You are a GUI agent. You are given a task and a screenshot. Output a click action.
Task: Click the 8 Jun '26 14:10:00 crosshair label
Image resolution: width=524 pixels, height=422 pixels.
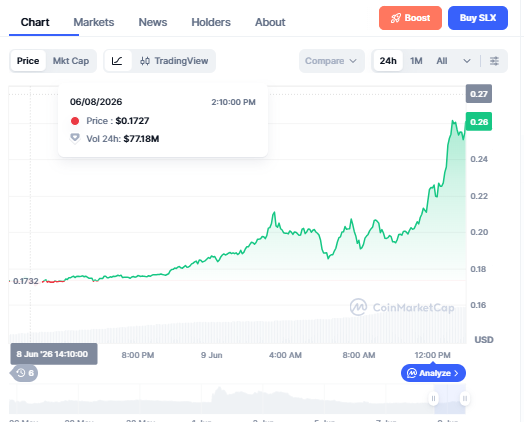(54, 354)
